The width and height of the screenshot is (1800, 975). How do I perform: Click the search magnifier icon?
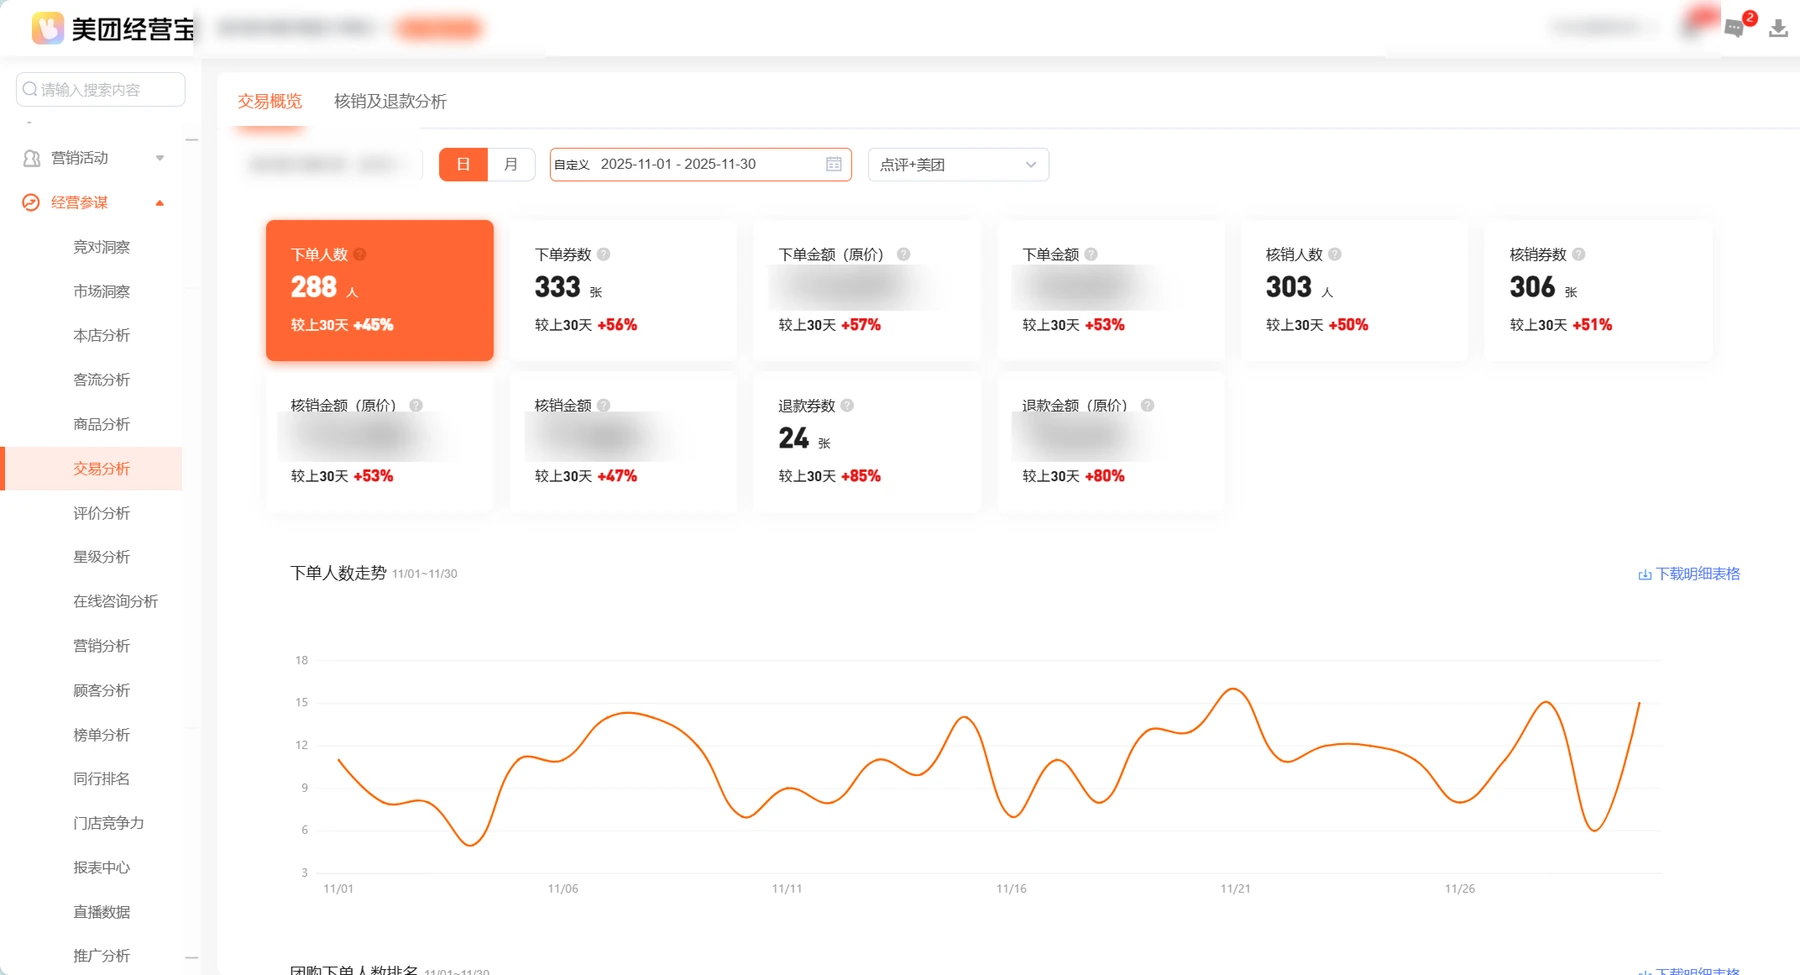(30, 89)
